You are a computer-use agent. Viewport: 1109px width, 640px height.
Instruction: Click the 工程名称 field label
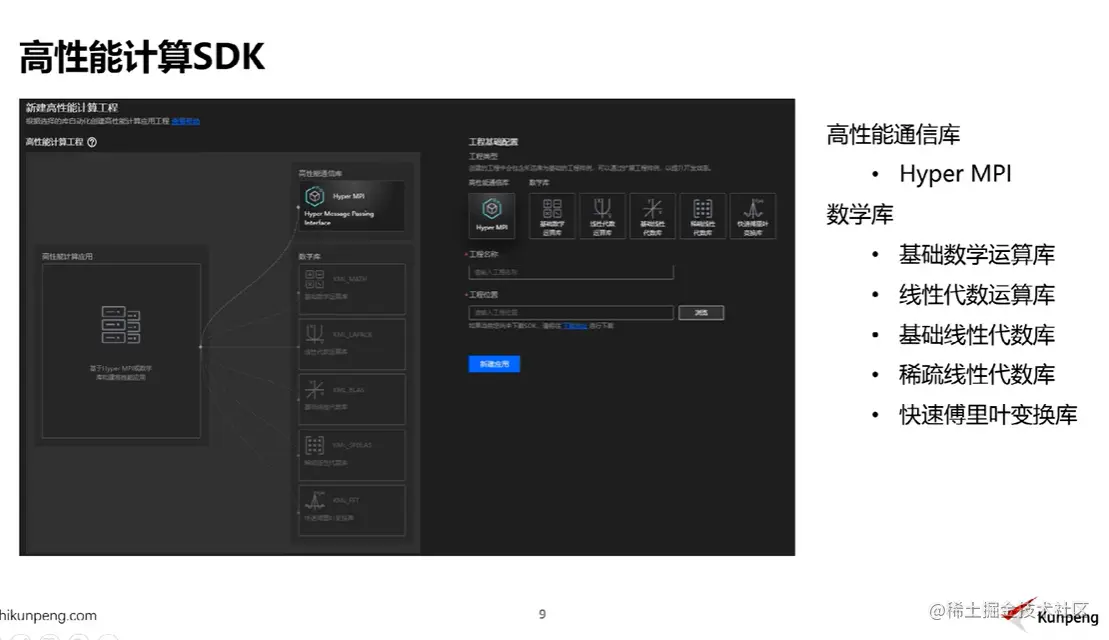coord(484,254)
